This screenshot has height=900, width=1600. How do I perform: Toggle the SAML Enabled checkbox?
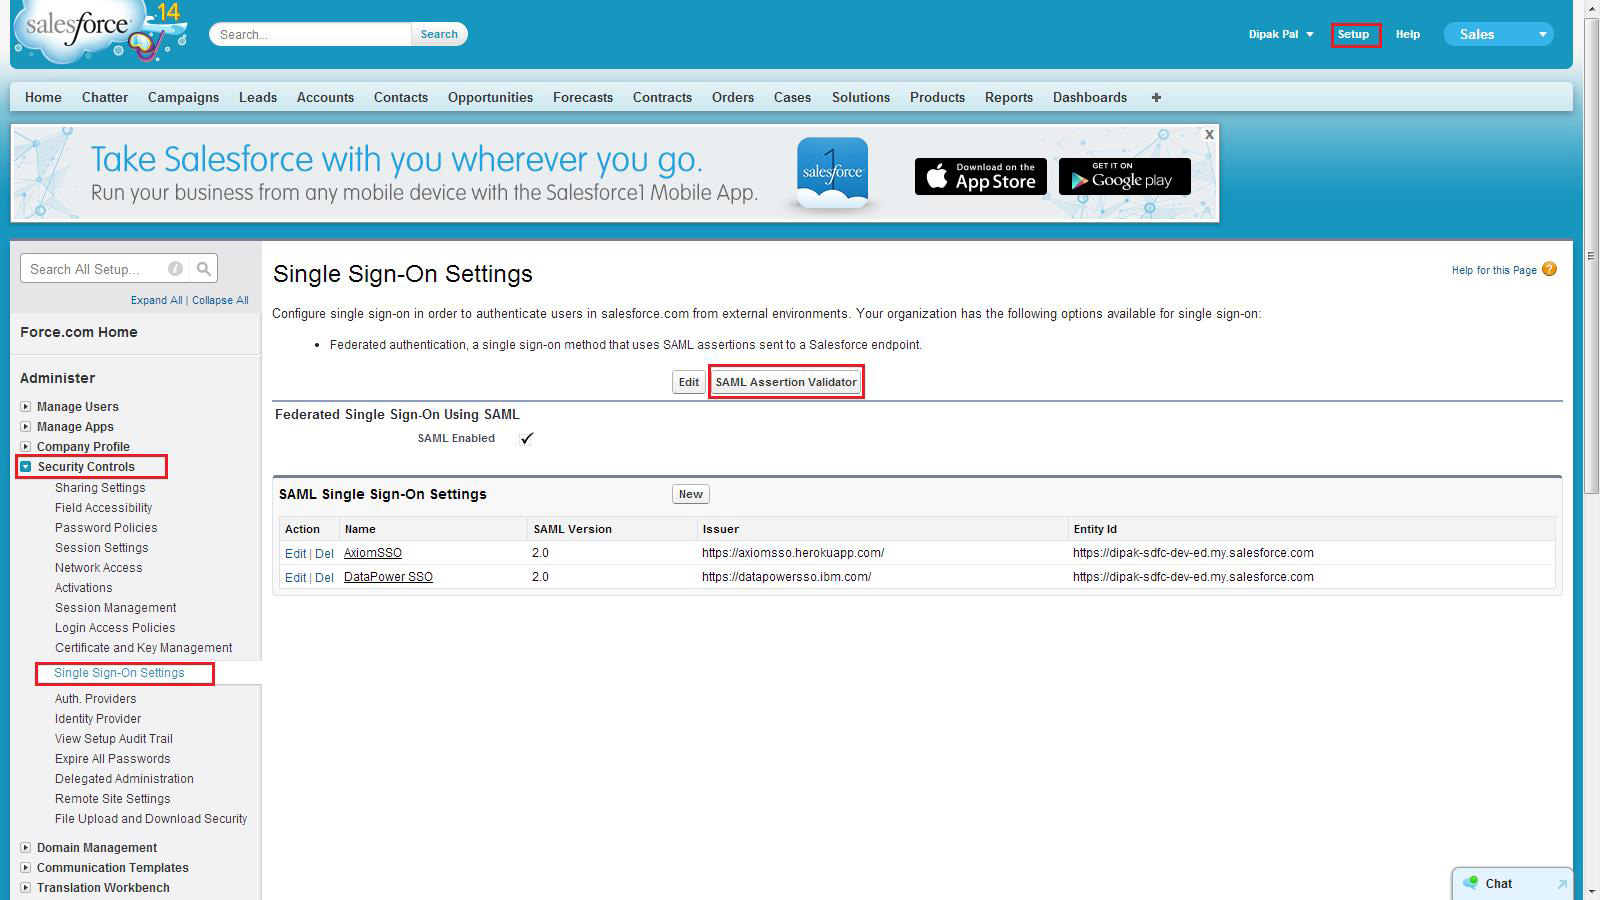pos(527,437)
